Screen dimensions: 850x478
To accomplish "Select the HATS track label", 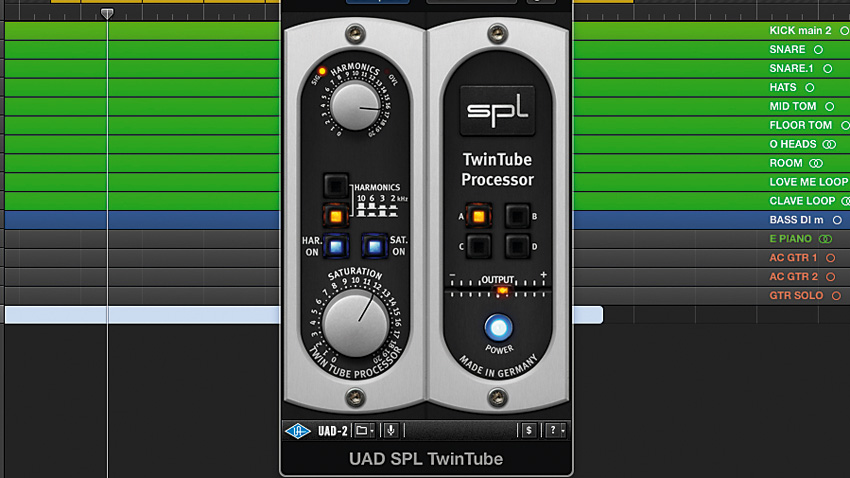I will tap(783, 87).
